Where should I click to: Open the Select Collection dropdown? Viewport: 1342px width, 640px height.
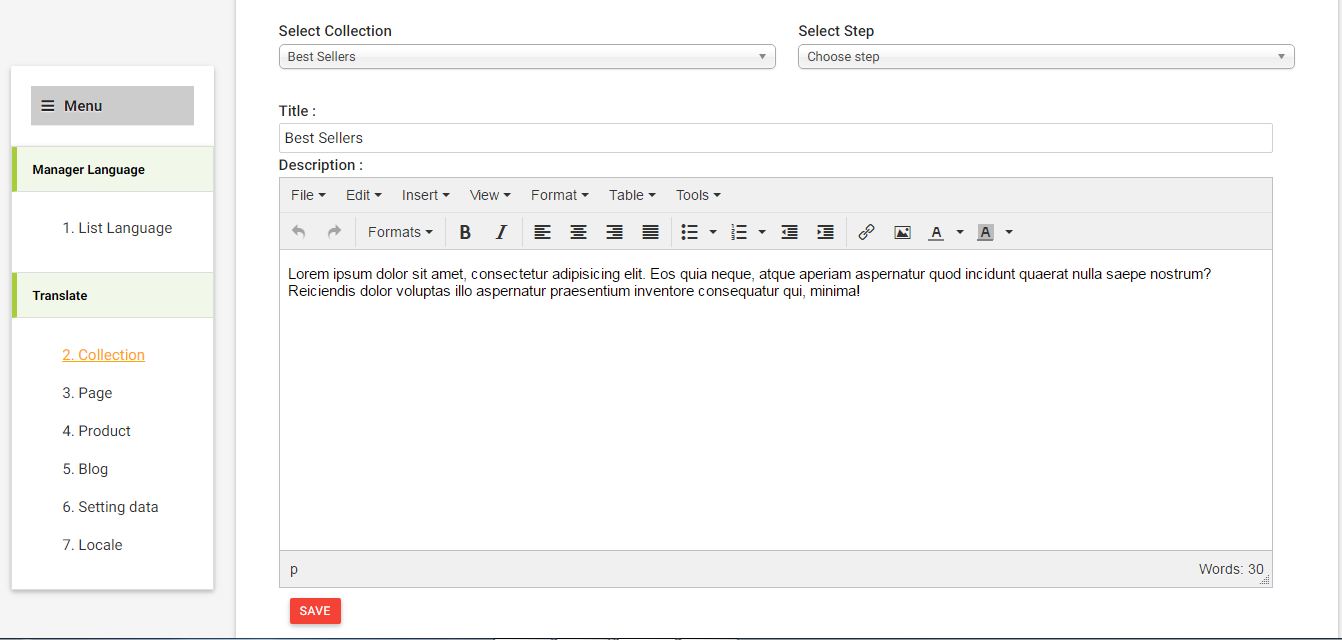click(x=526, y=57)
